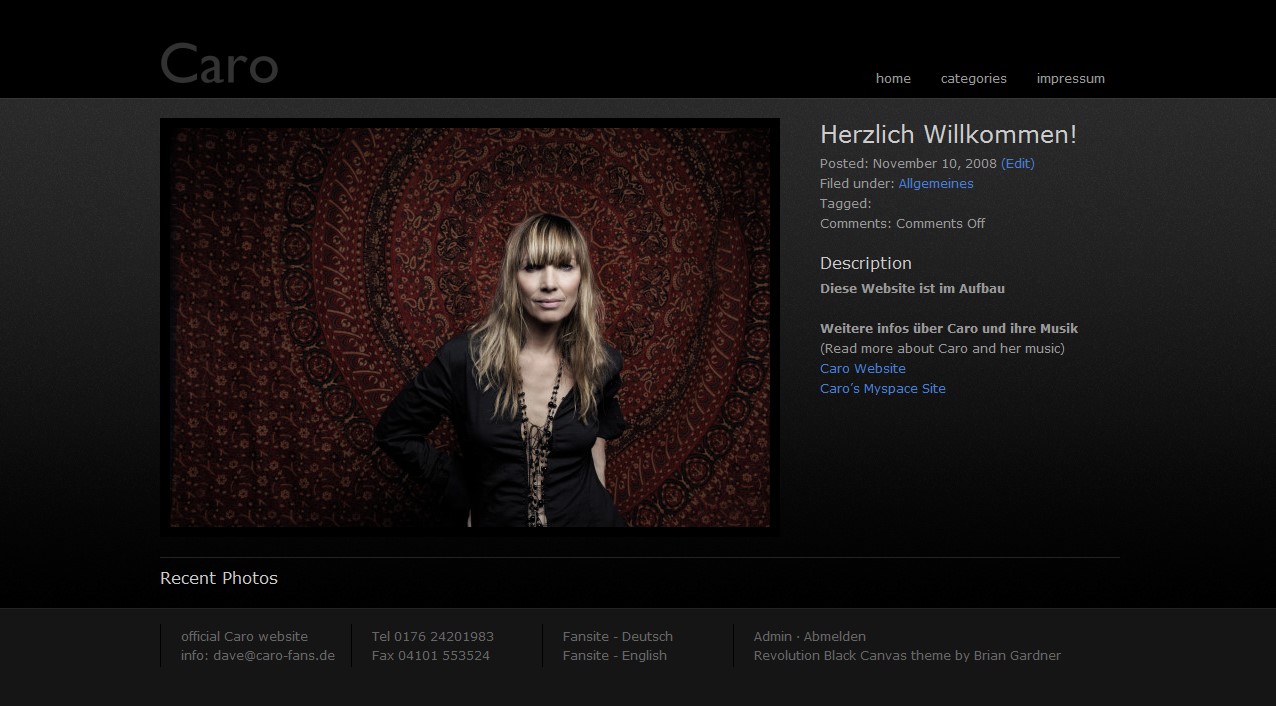Image resolution: width=1276 pixels, height=706 pixels.
Task: Click the Recent Photos heading
Action: 219,578
